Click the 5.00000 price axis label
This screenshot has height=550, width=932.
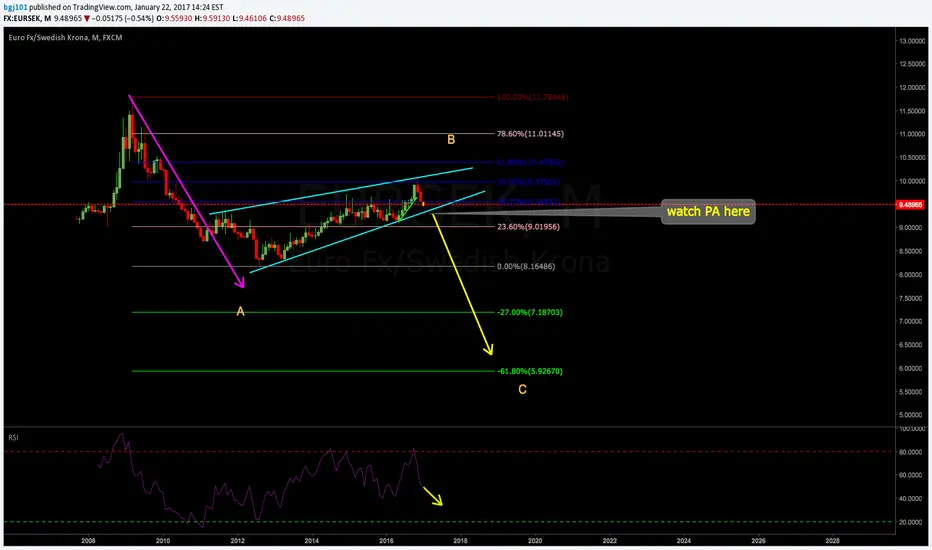pos(912,415)
